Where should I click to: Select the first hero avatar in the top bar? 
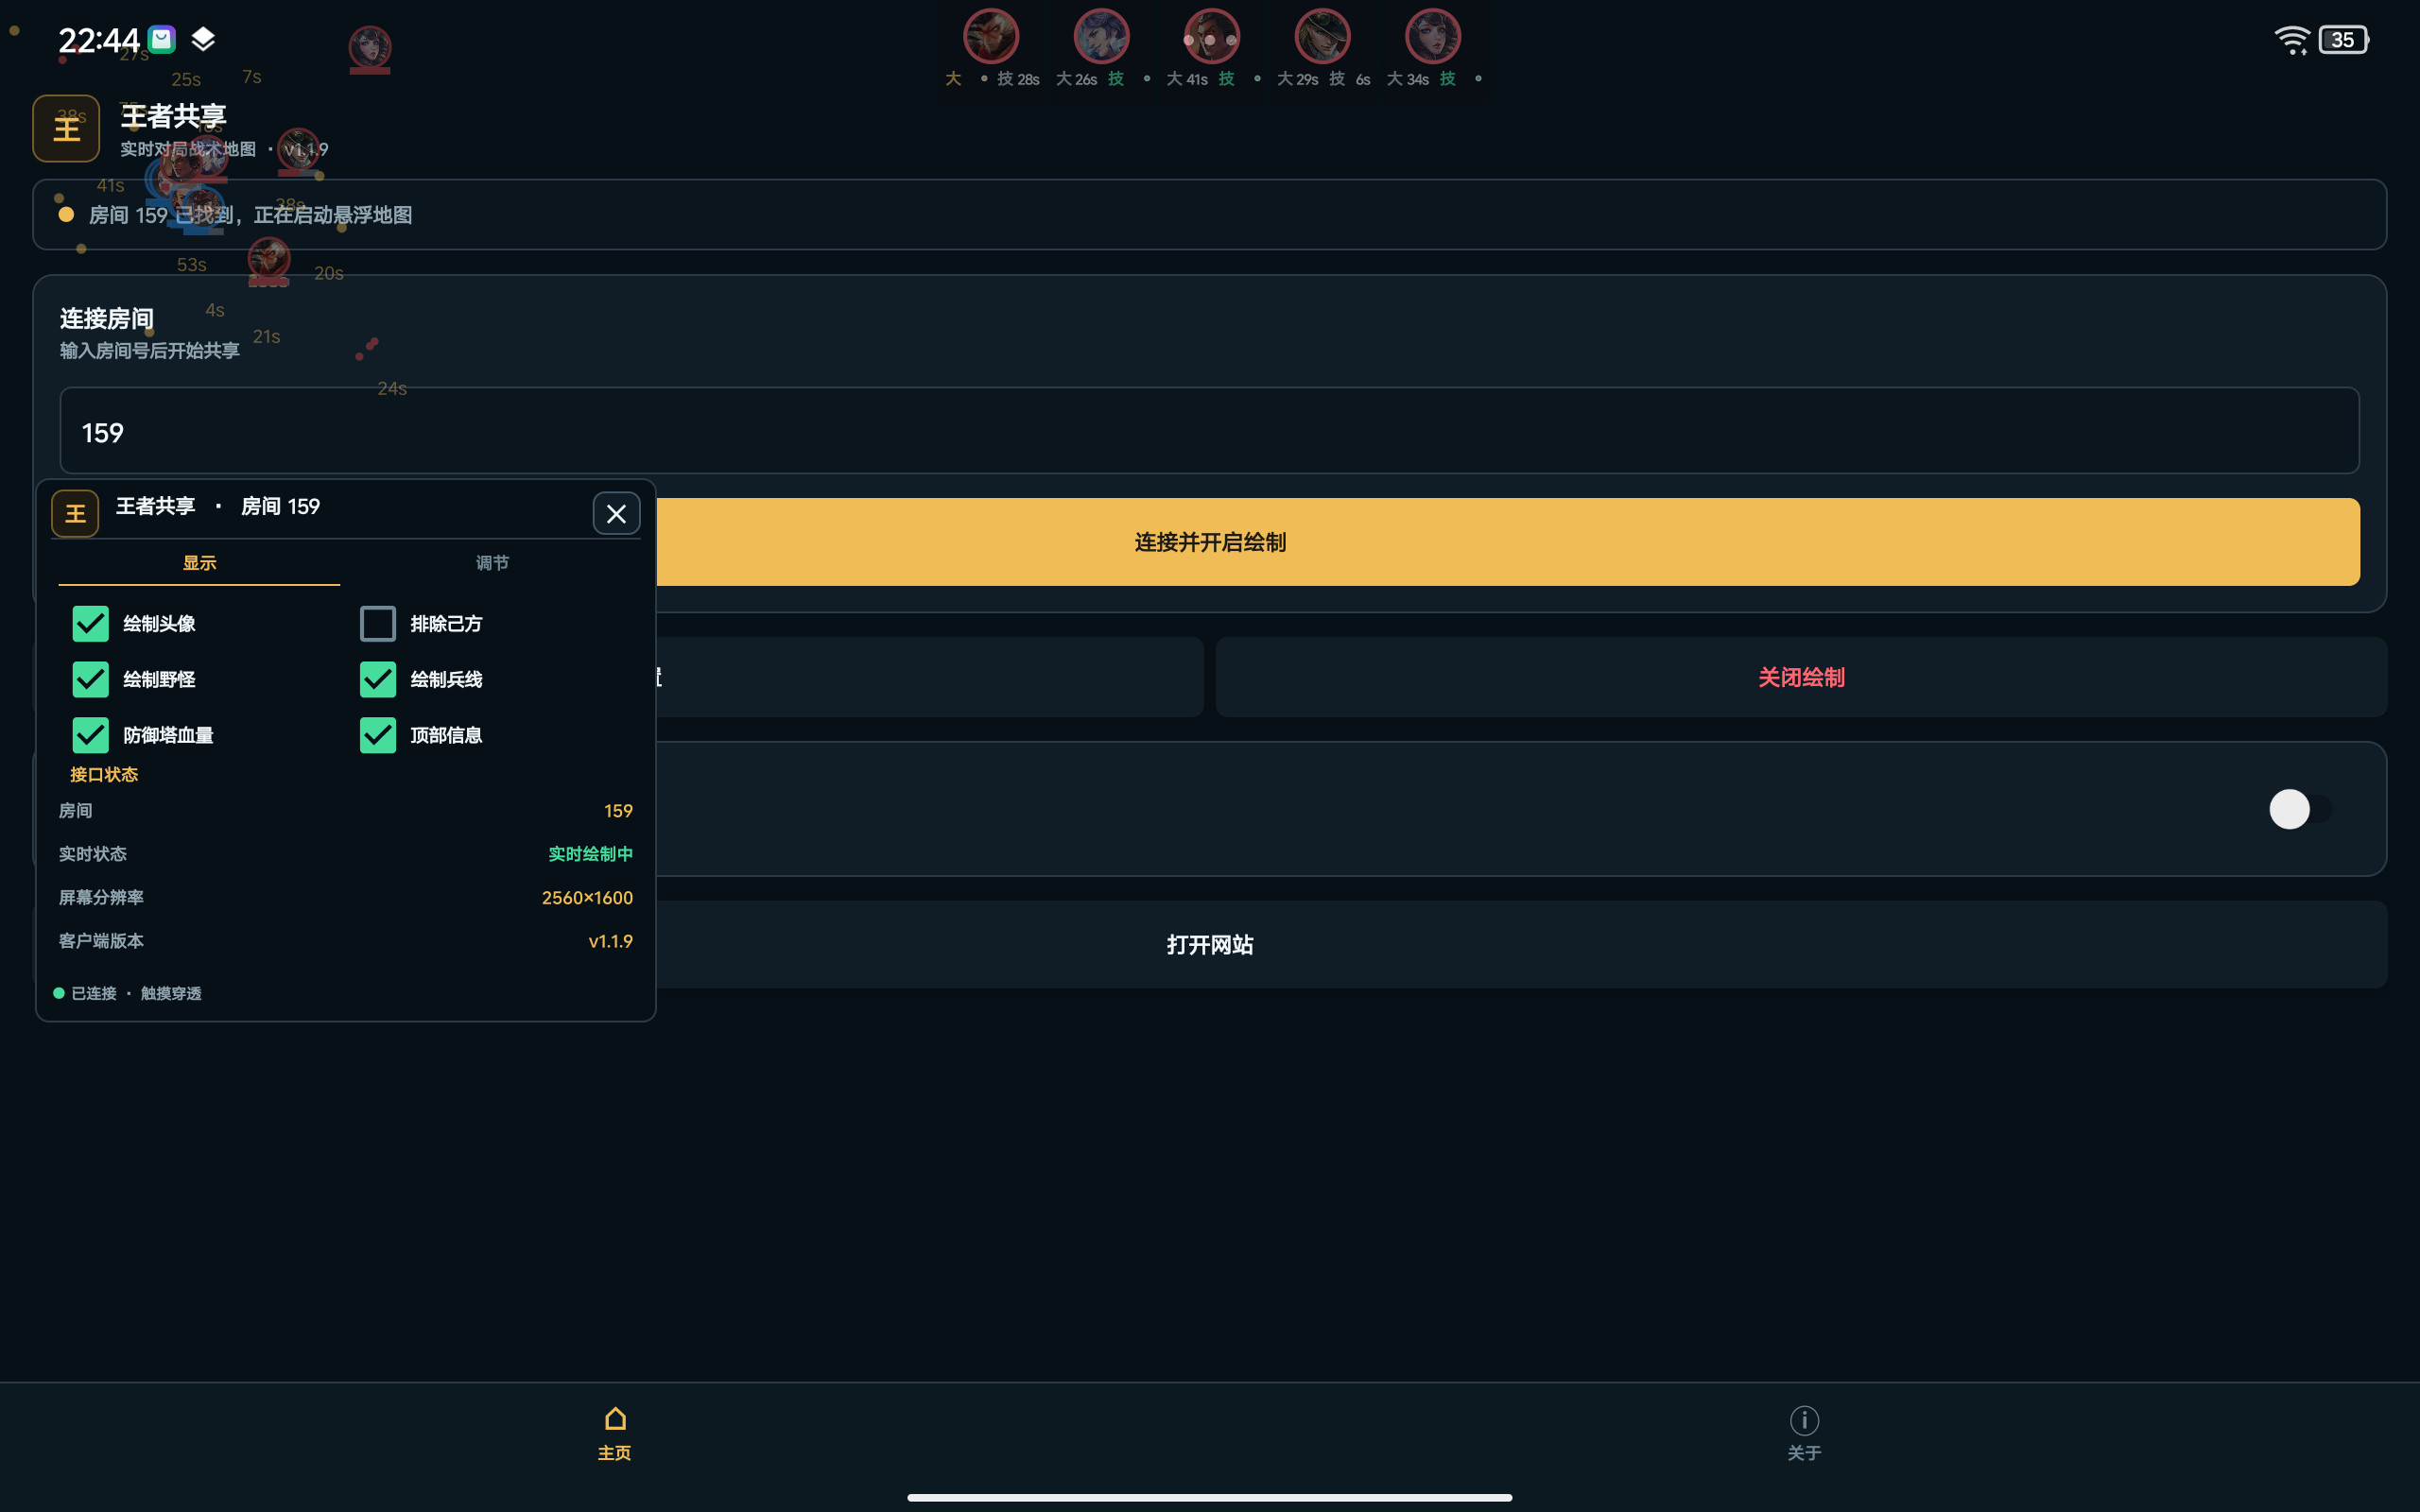coord(990,36)
